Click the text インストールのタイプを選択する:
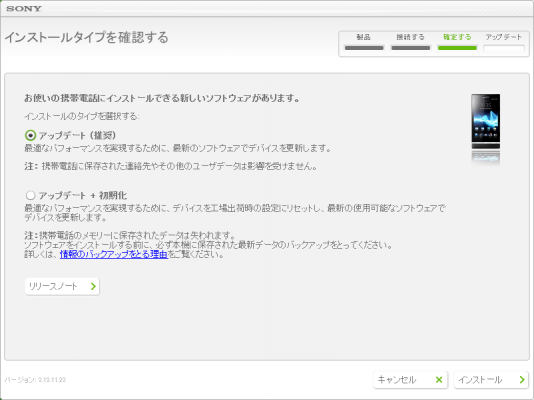The width and height of the screenshot is (534, 400). click(82, 116)
